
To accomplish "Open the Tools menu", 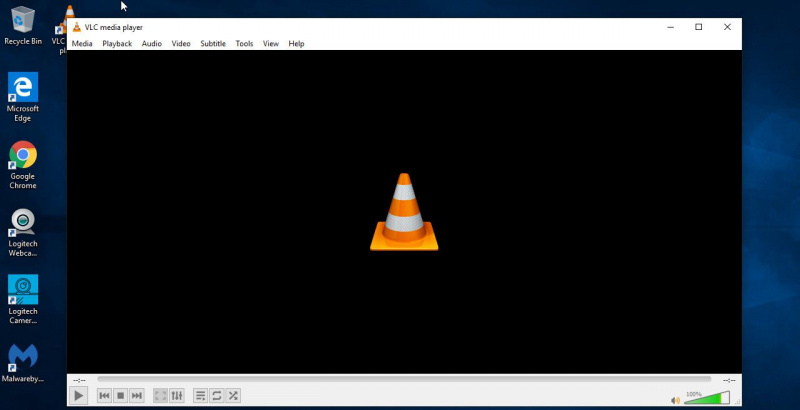I will click(x=244, y=43).
